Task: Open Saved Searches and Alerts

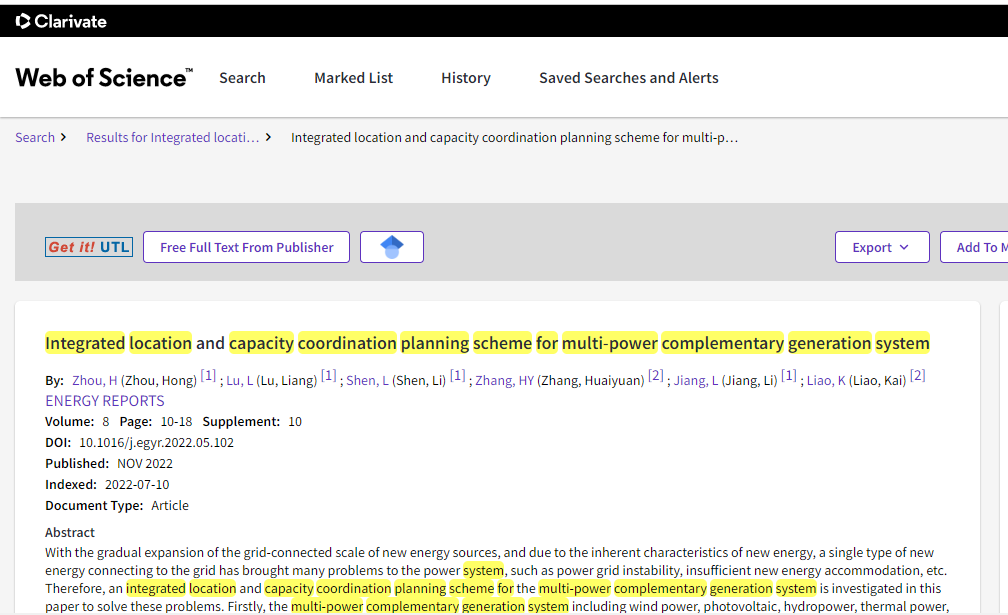Action: 629,78
